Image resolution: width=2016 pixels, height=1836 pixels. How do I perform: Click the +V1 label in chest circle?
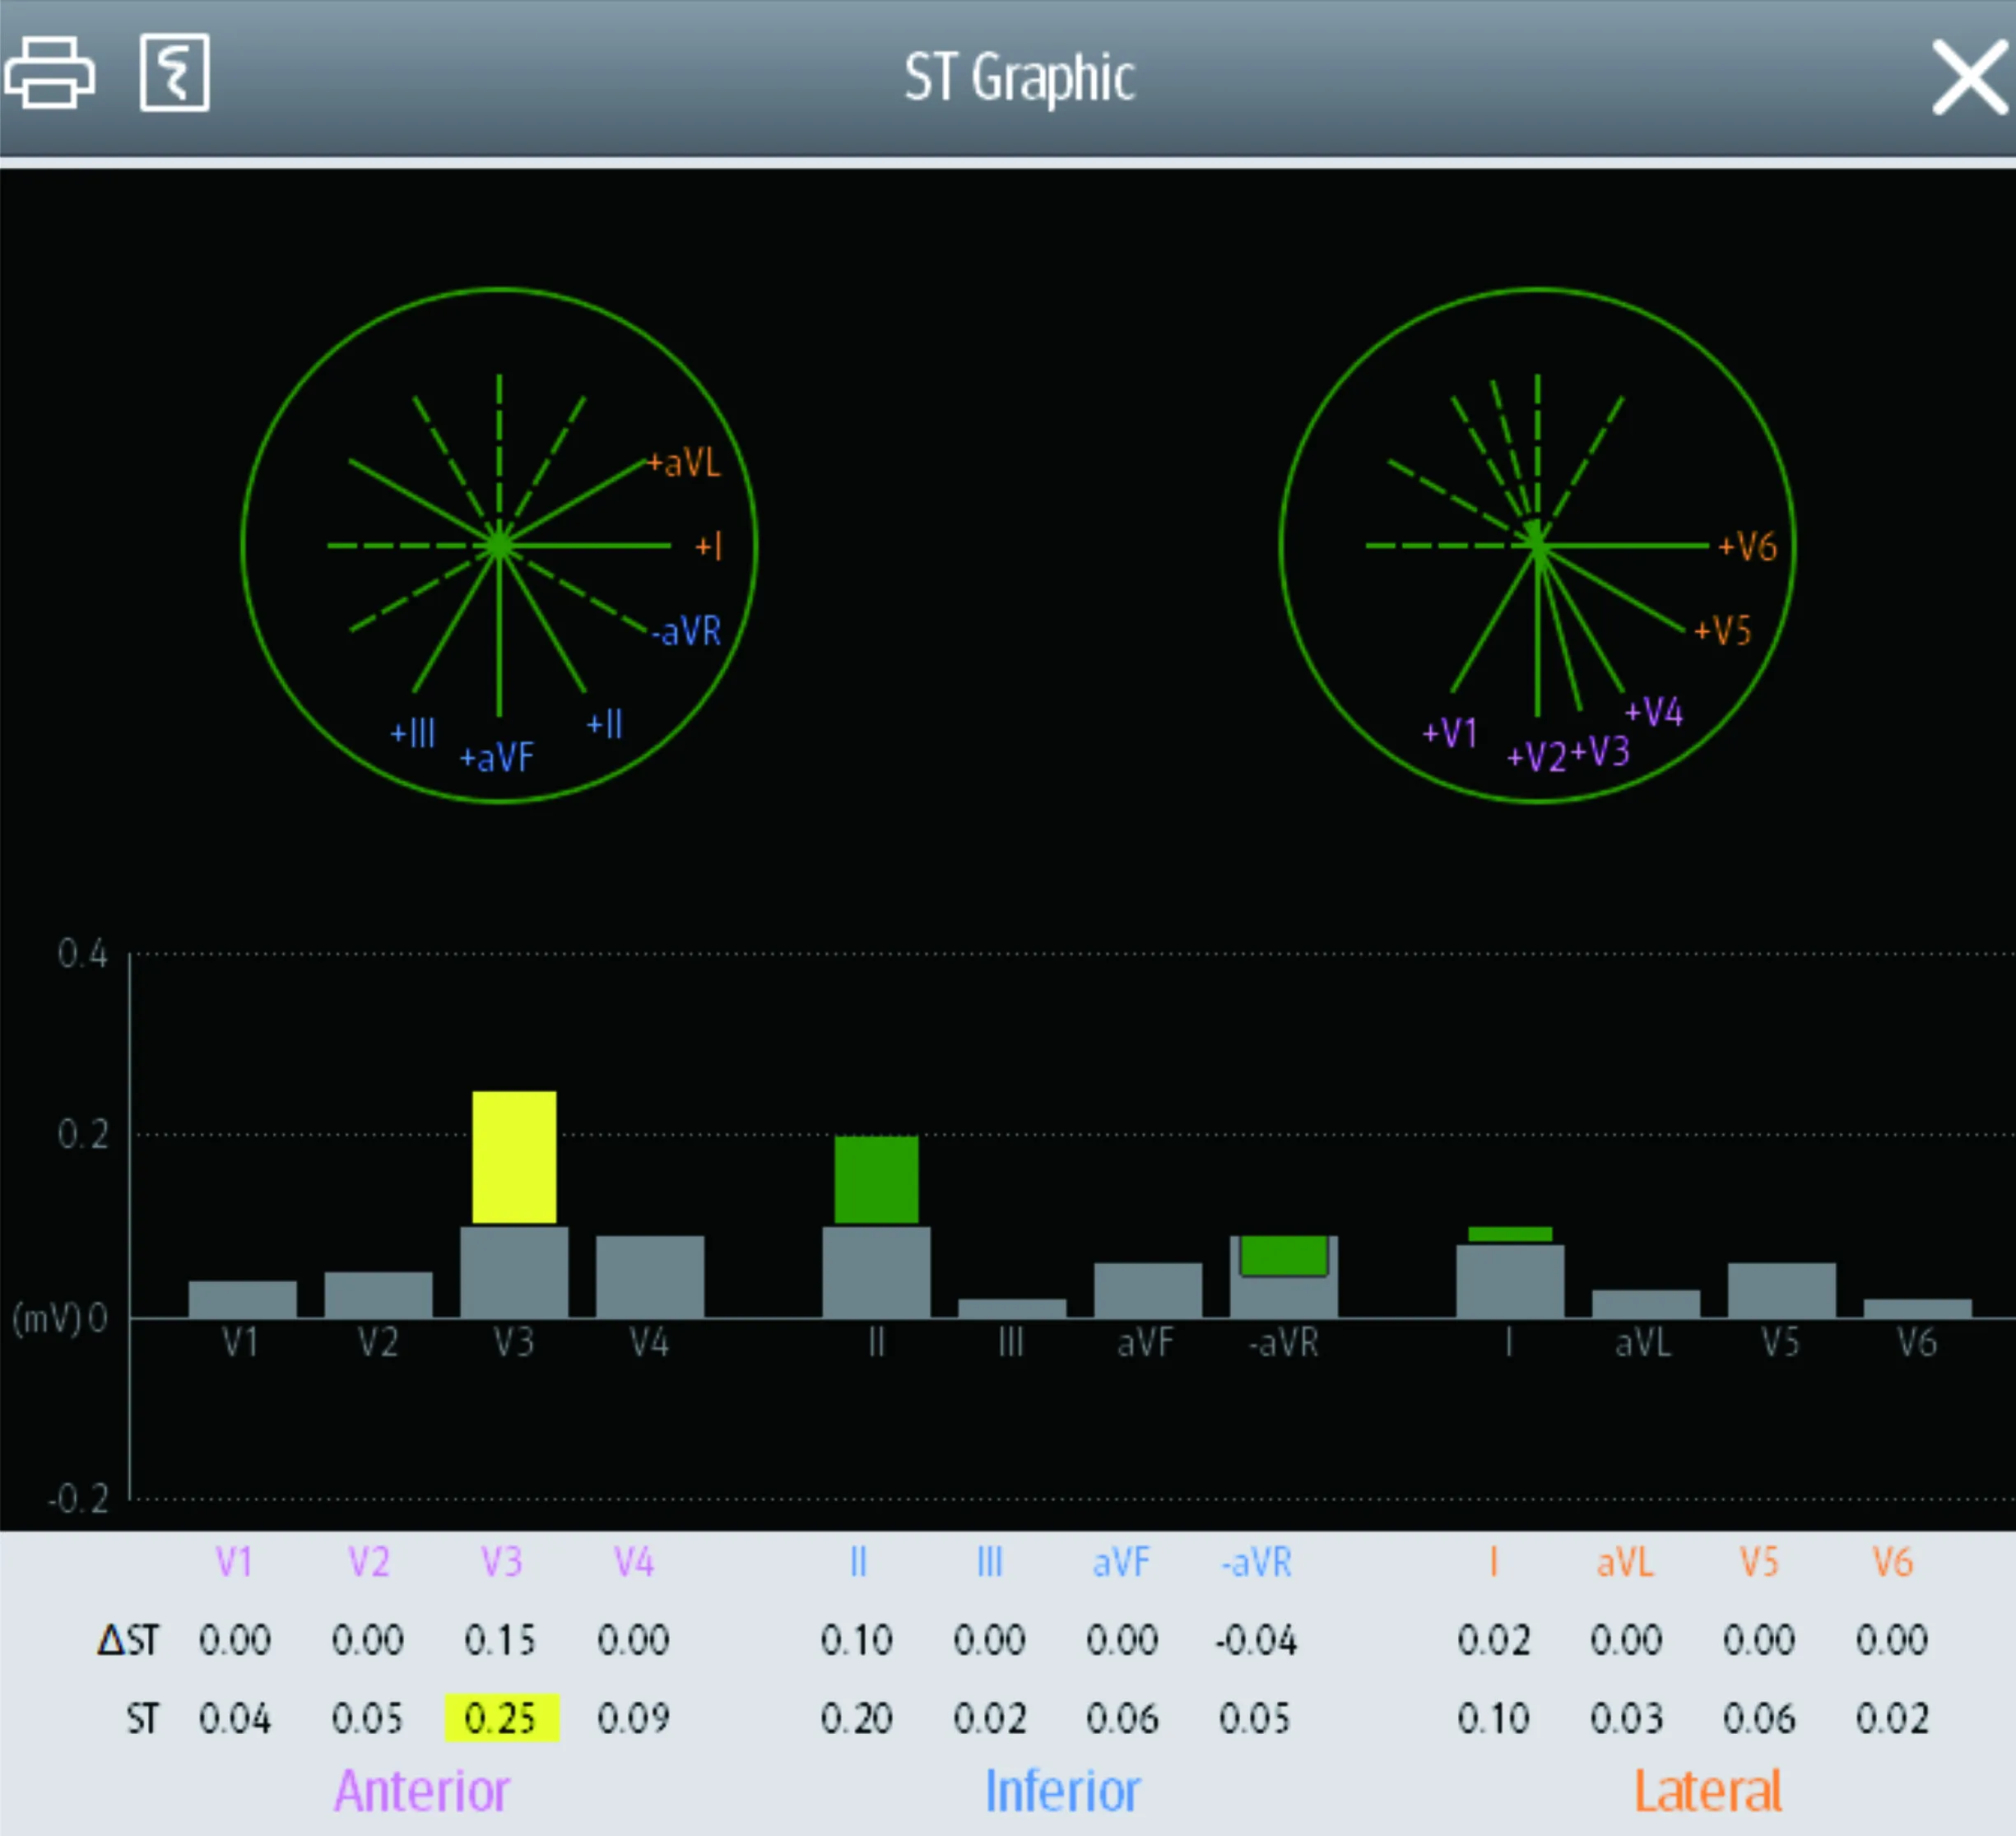[1449, 733]
